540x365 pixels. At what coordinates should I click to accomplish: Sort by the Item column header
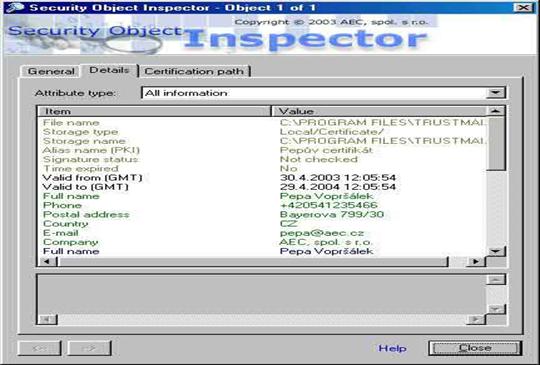[154, 111]
